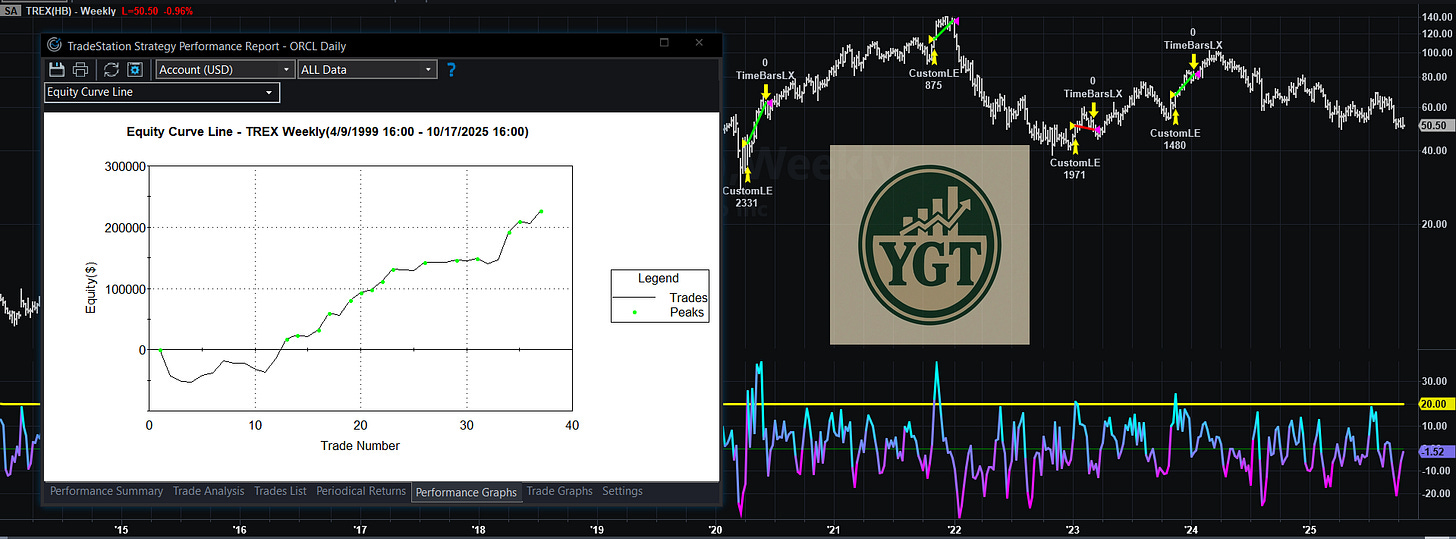Click the Trades legend entry

click(x=688, y=297)
